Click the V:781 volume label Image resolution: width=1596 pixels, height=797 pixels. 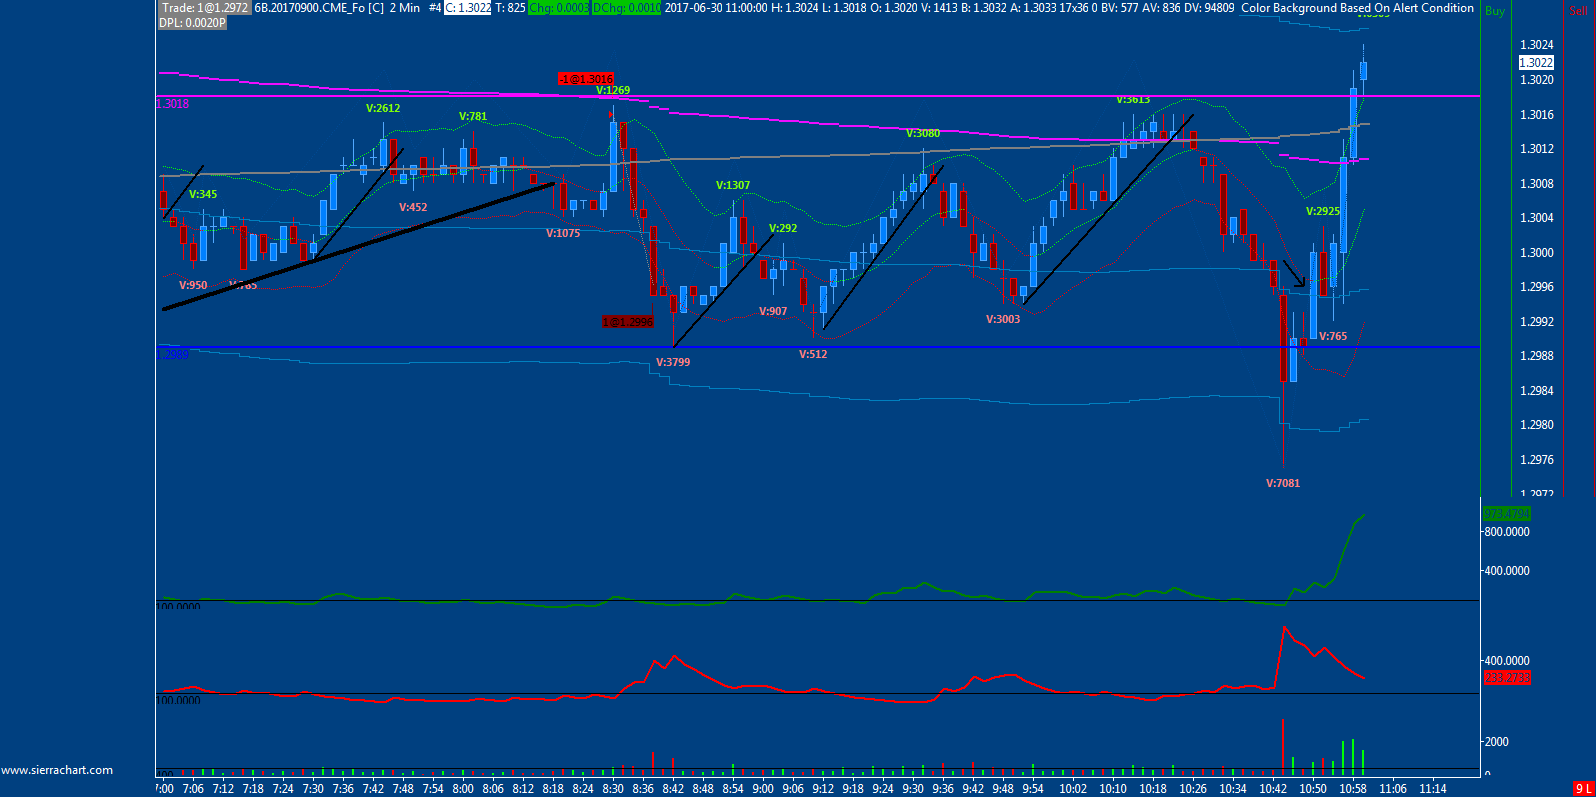click(x=473, y=116)
